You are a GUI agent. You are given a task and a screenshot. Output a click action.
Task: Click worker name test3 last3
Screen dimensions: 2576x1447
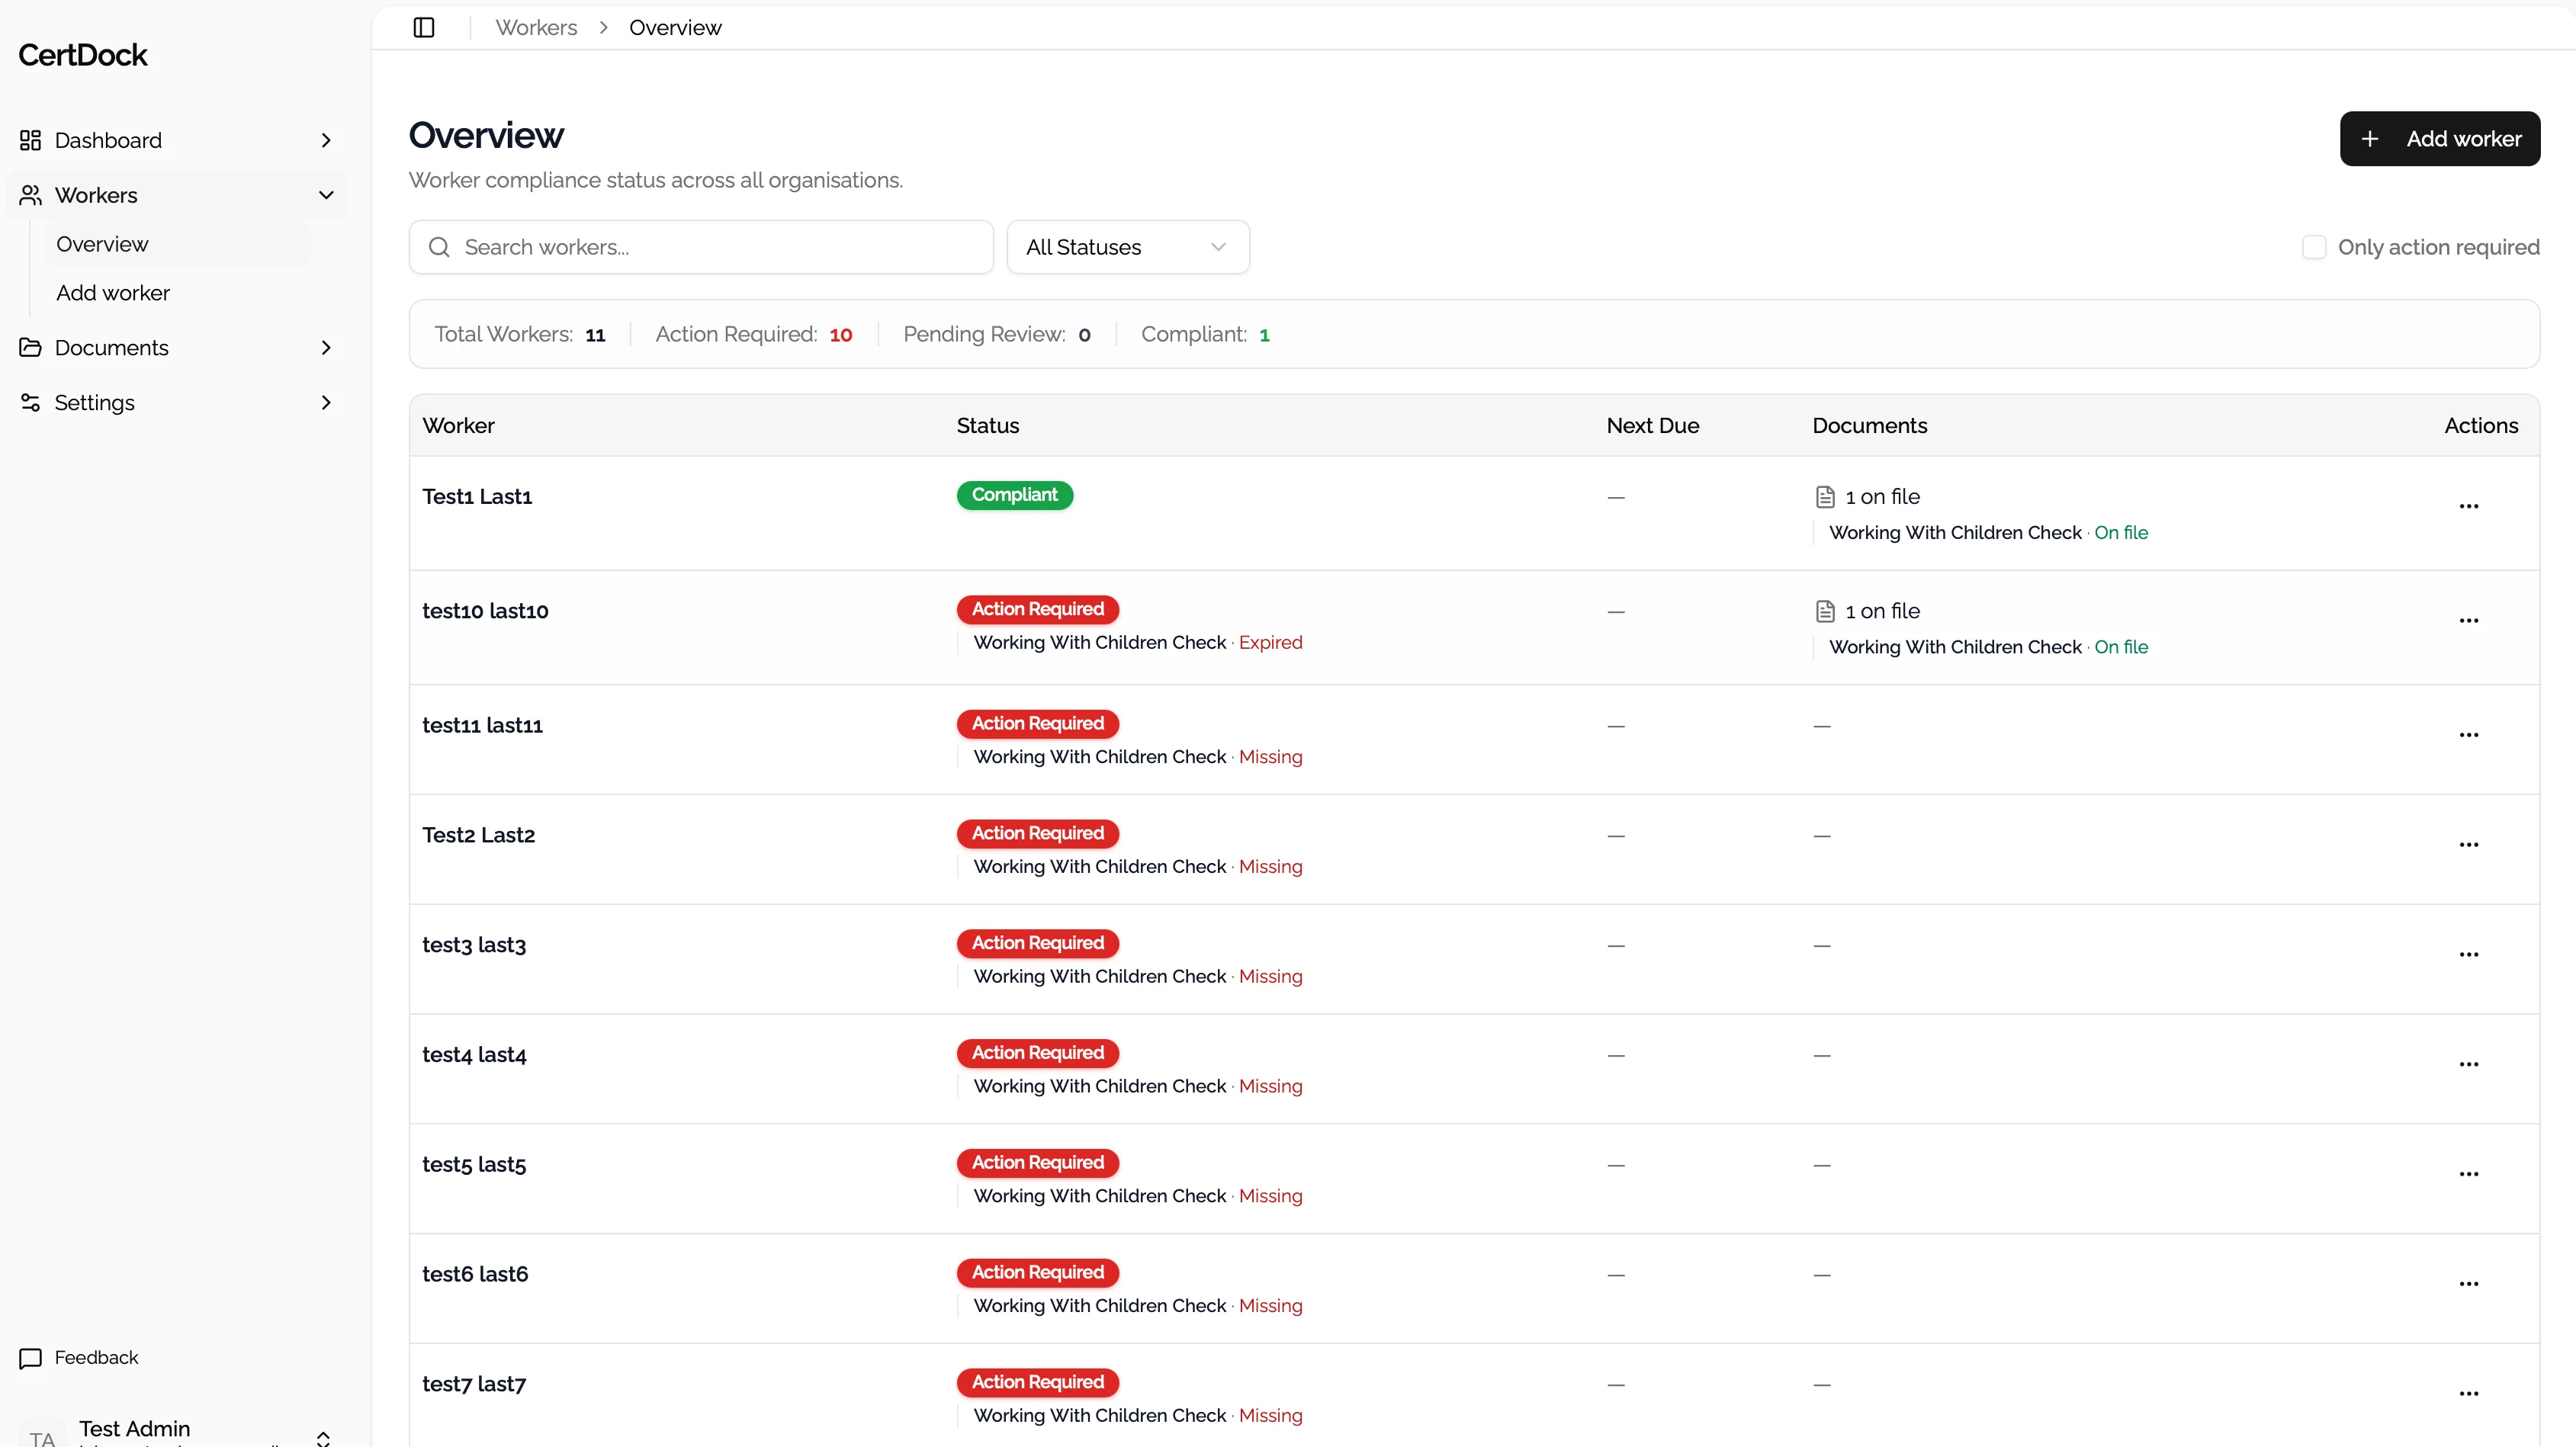point(474,945)
